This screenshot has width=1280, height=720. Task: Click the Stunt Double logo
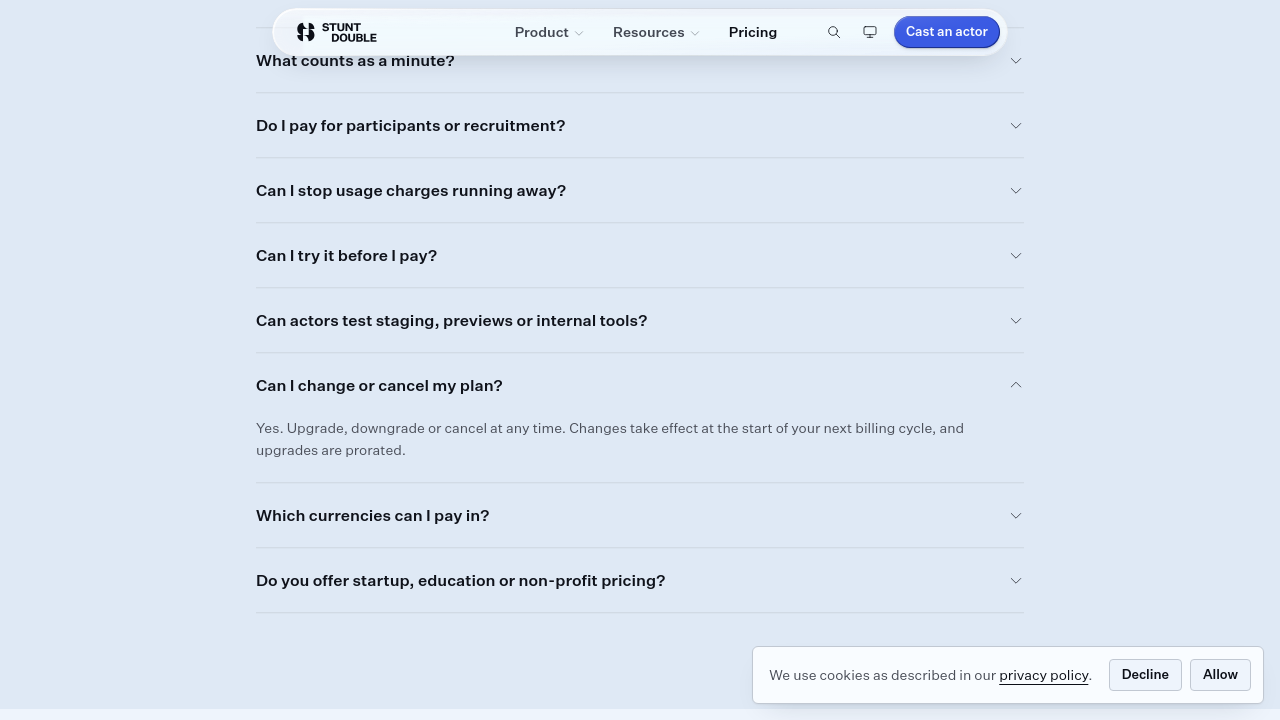(x=337, y=32)
